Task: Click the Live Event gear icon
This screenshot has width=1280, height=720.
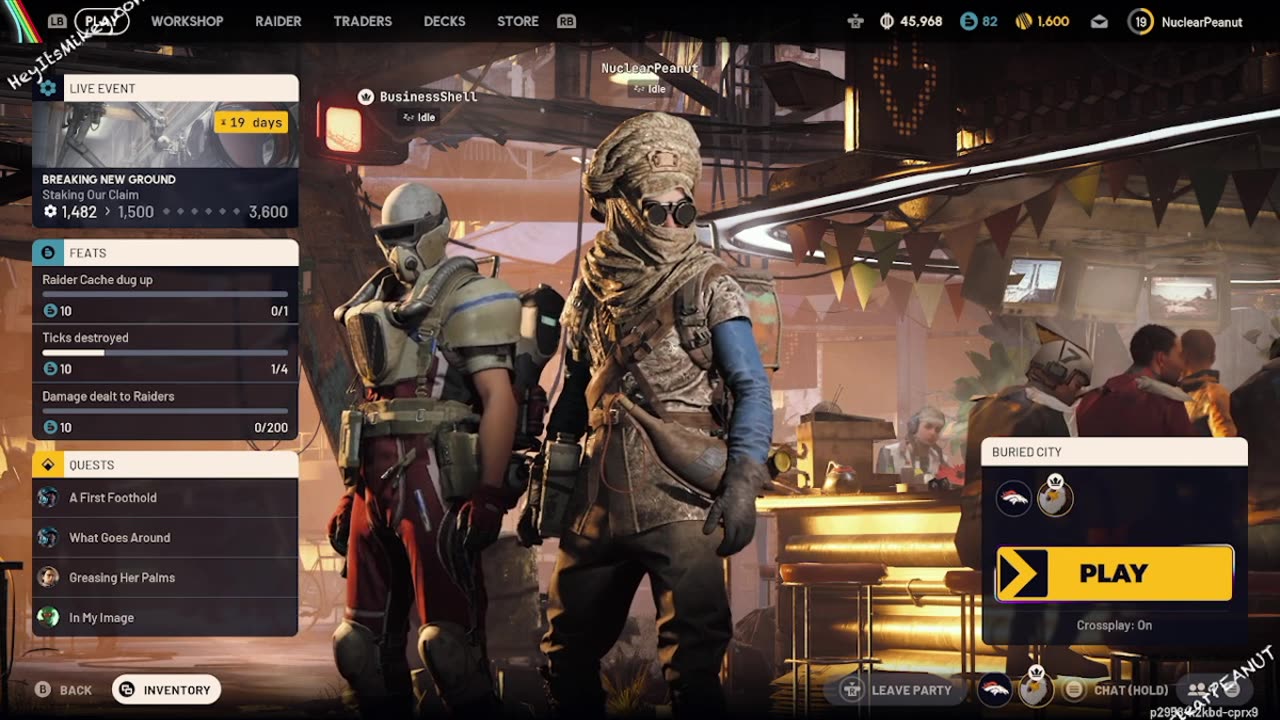Action: (47, 88)
